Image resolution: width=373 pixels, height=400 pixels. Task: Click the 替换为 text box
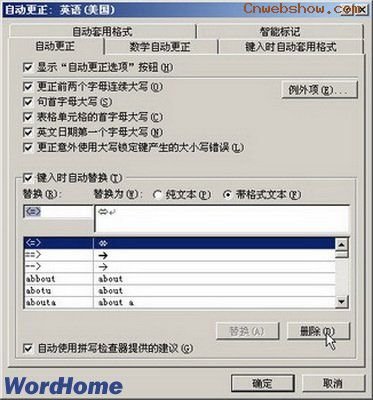tap(222, 218)
